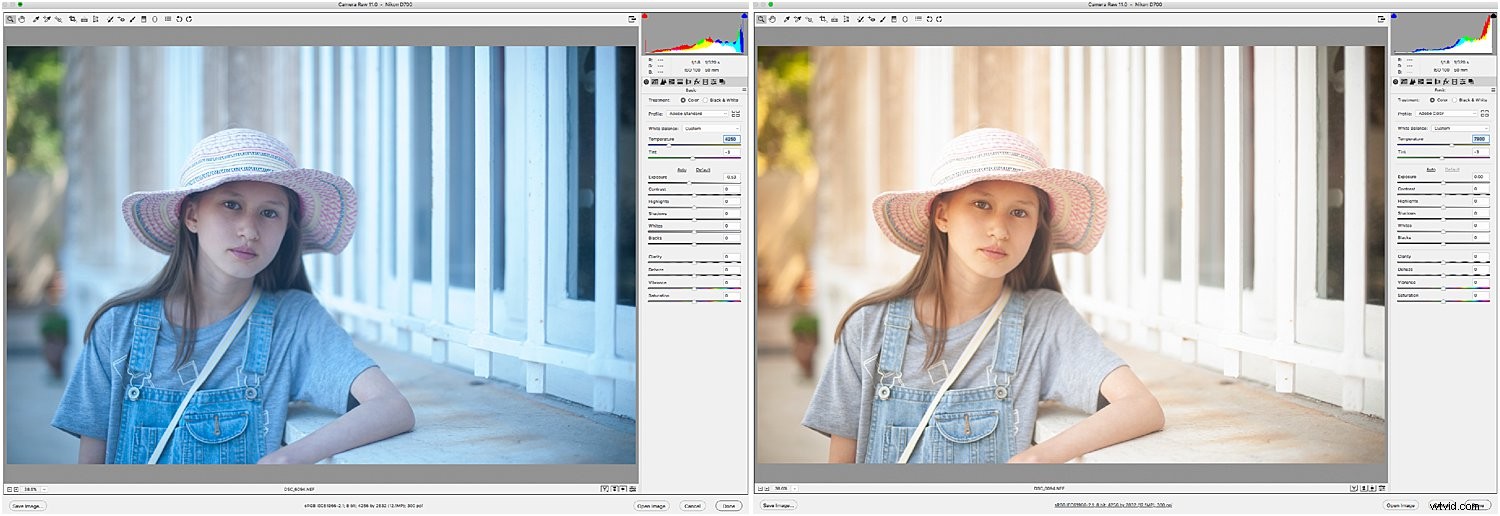Switch to Tone Curve tab in left window
This screenshot has width=1500, height=516.
654,82
